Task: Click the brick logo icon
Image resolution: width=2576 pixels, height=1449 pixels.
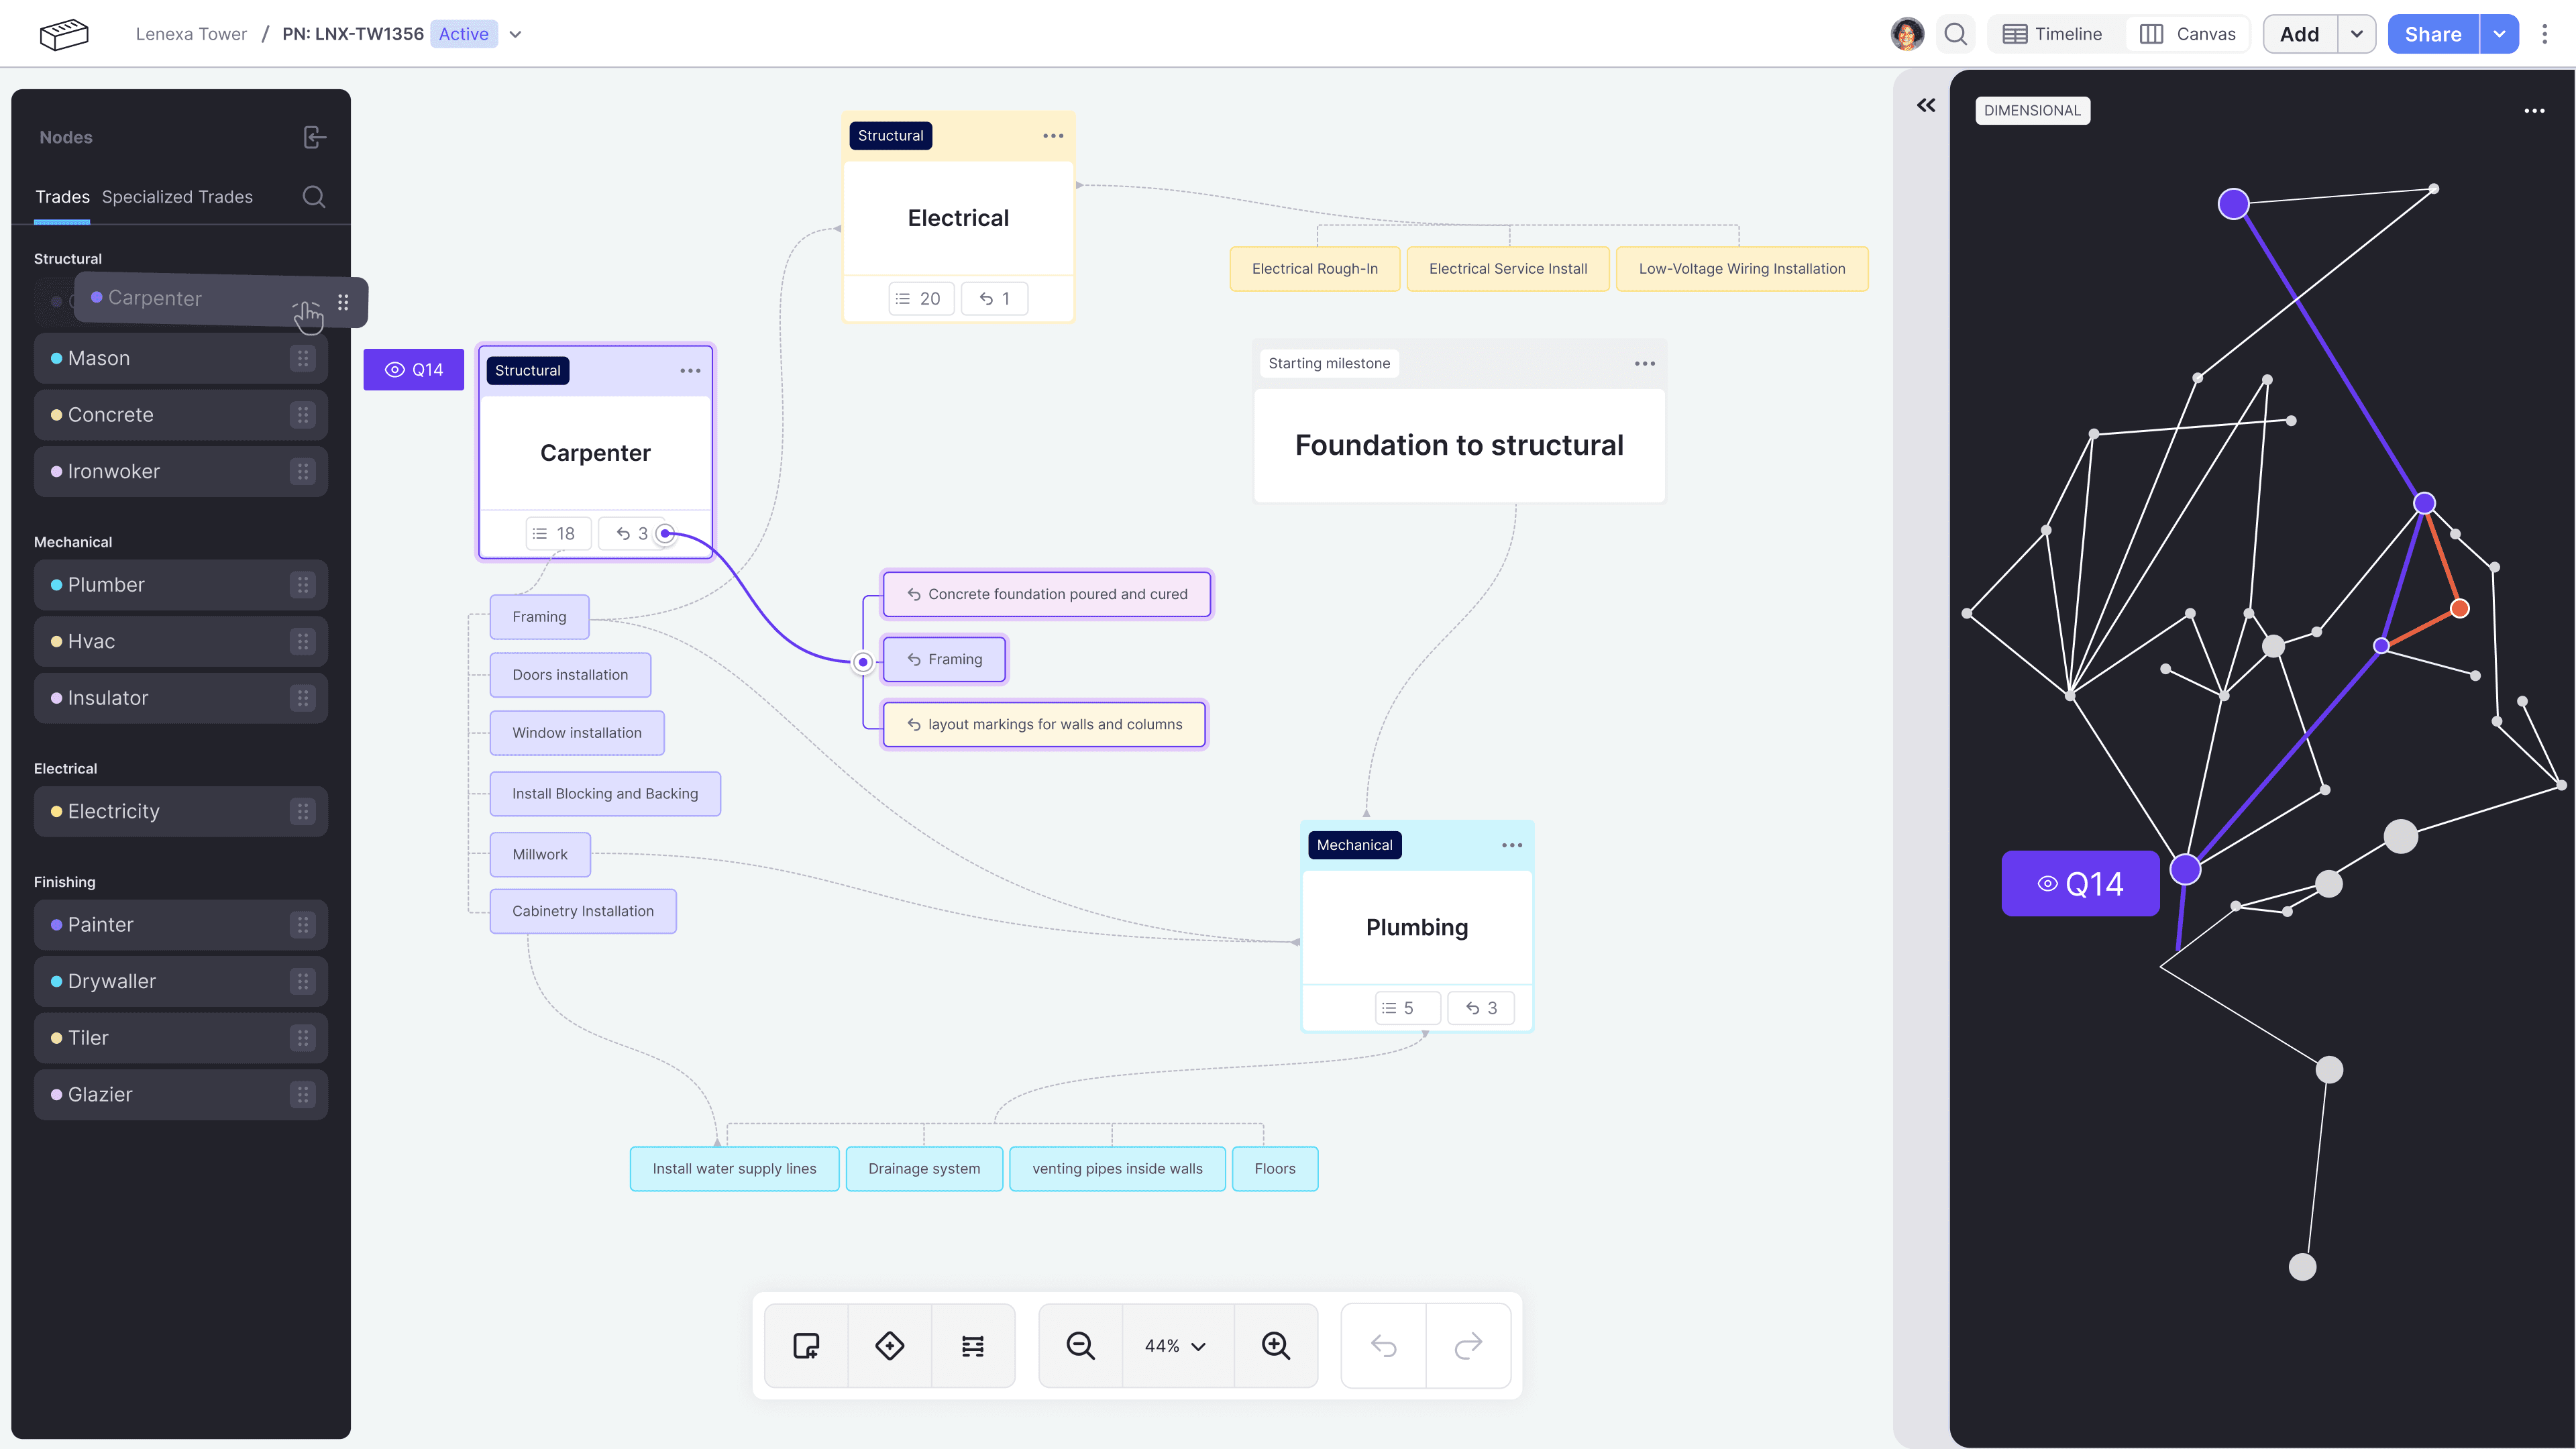Action: (x=64, y=34)
